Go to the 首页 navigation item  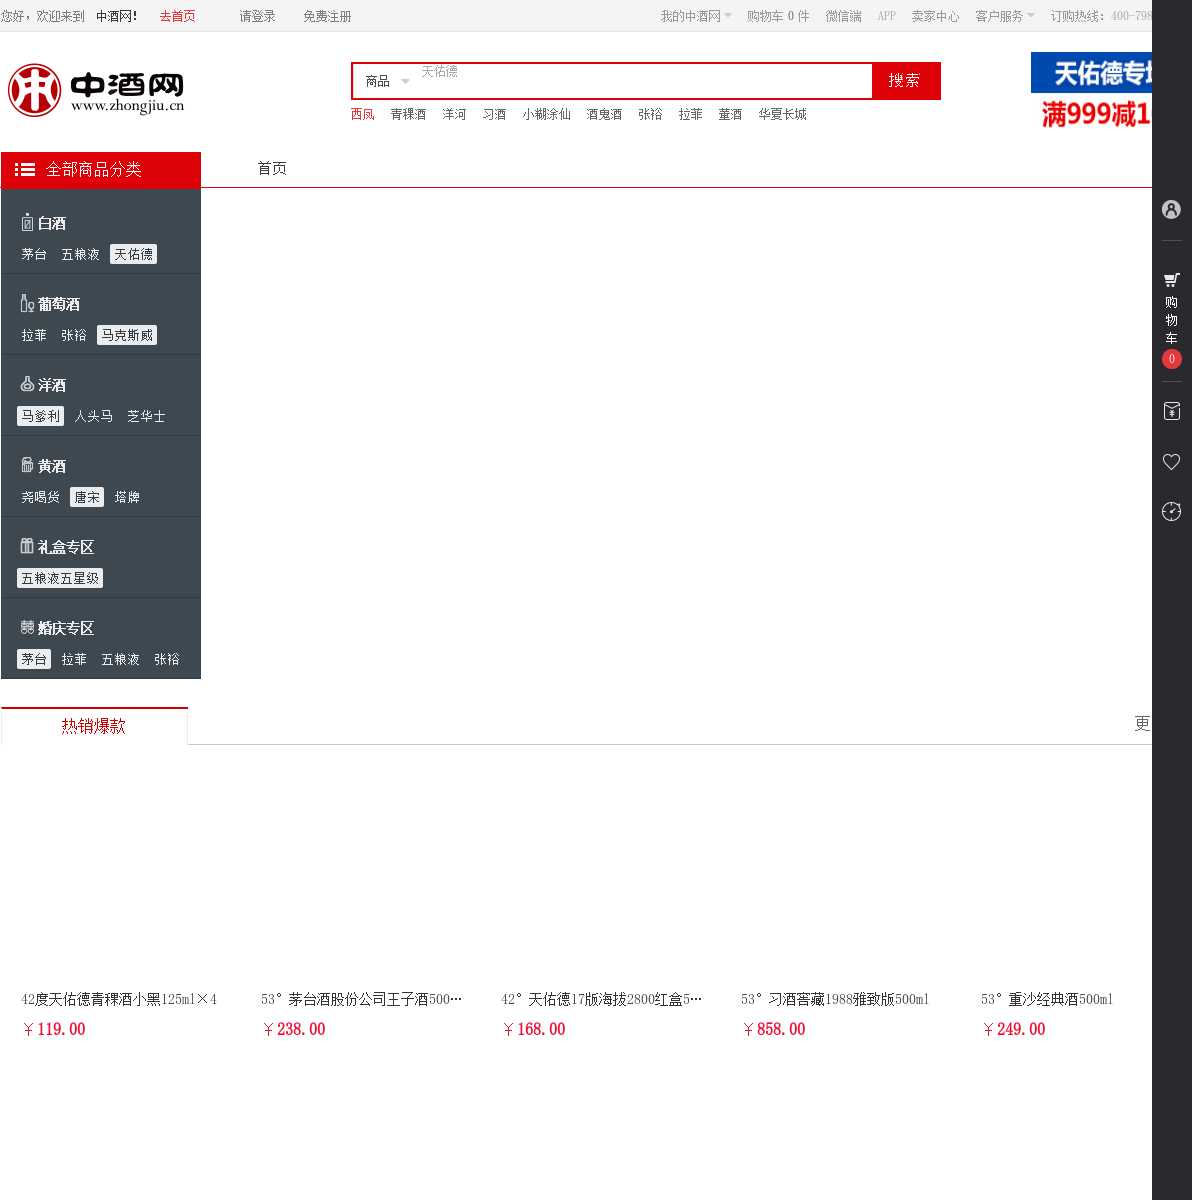coord(272,168)
